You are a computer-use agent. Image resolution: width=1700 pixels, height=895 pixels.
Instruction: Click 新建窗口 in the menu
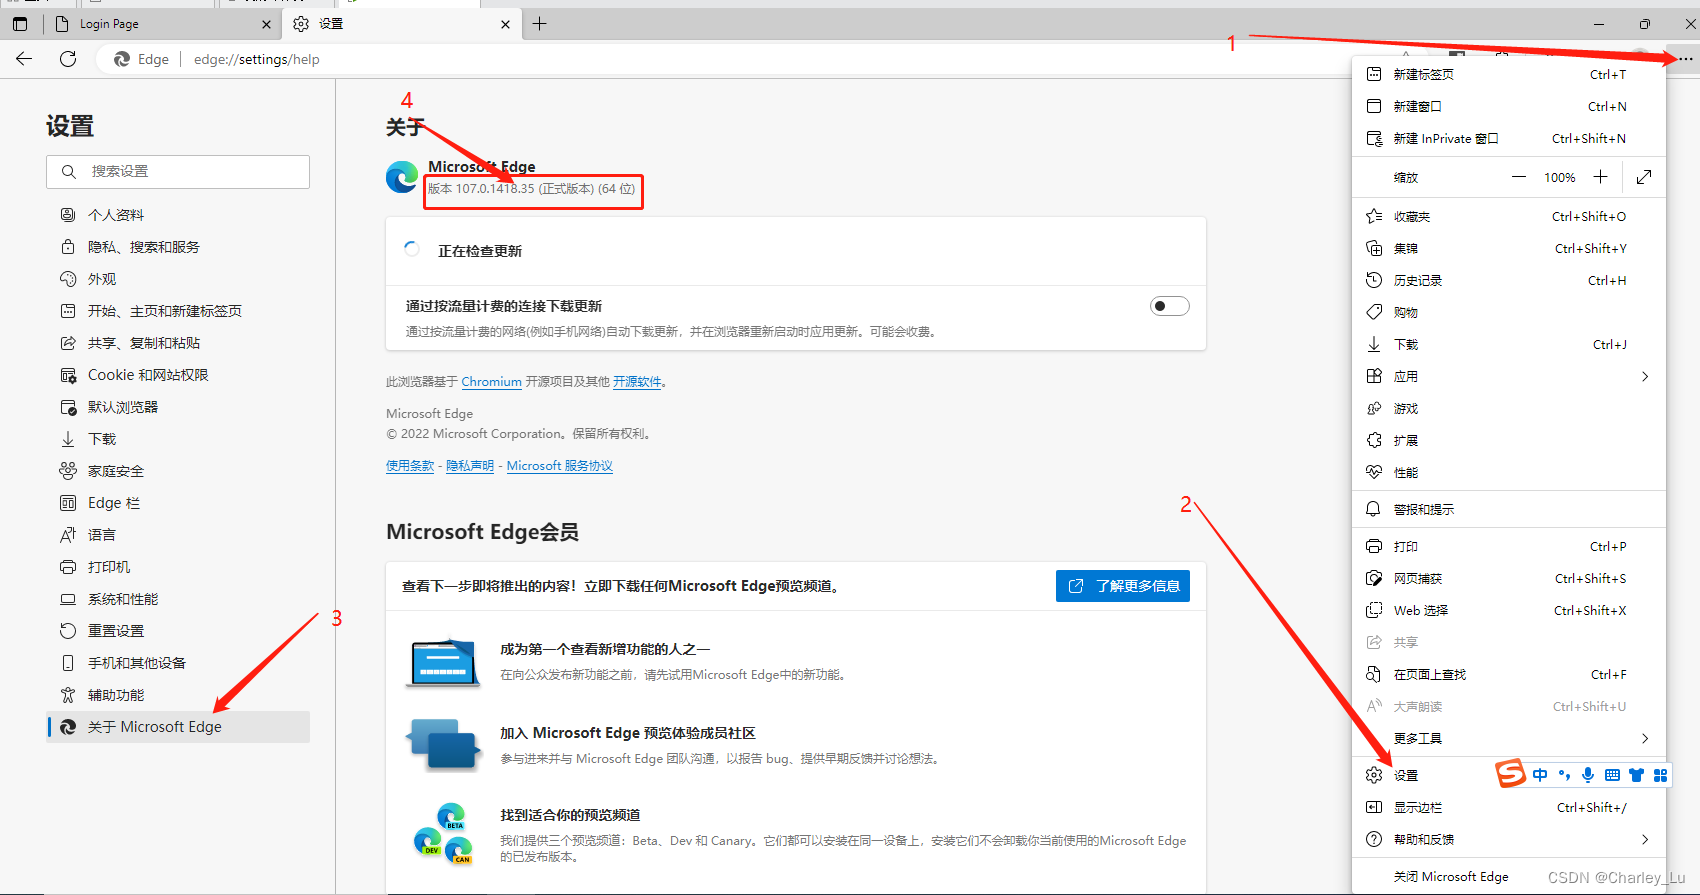tap(1509, 106)
